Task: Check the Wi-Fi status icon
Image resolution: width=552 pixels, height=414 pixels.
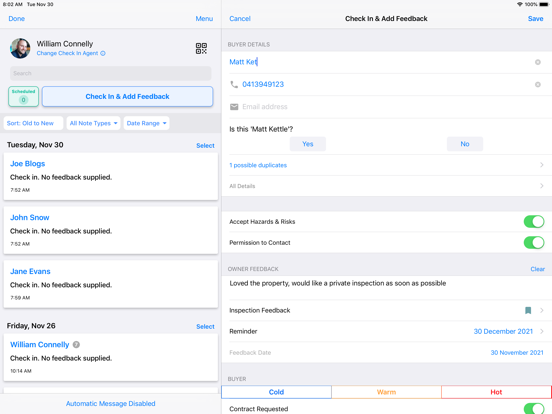Action: [520, 4]
